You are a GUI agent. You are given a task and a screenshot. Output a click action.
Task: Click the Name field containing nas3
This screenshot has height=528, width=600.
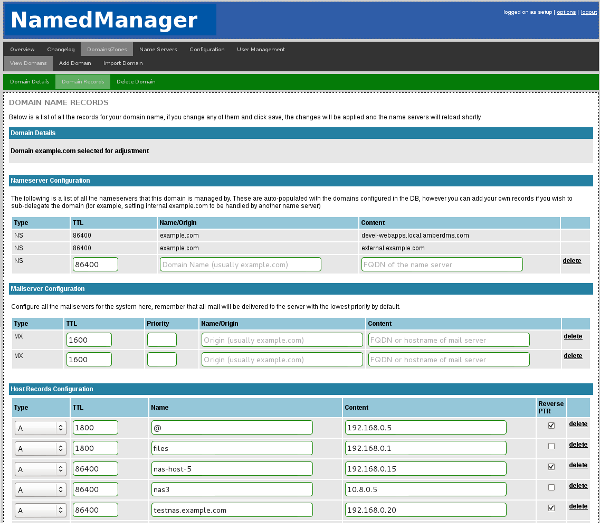232,490
